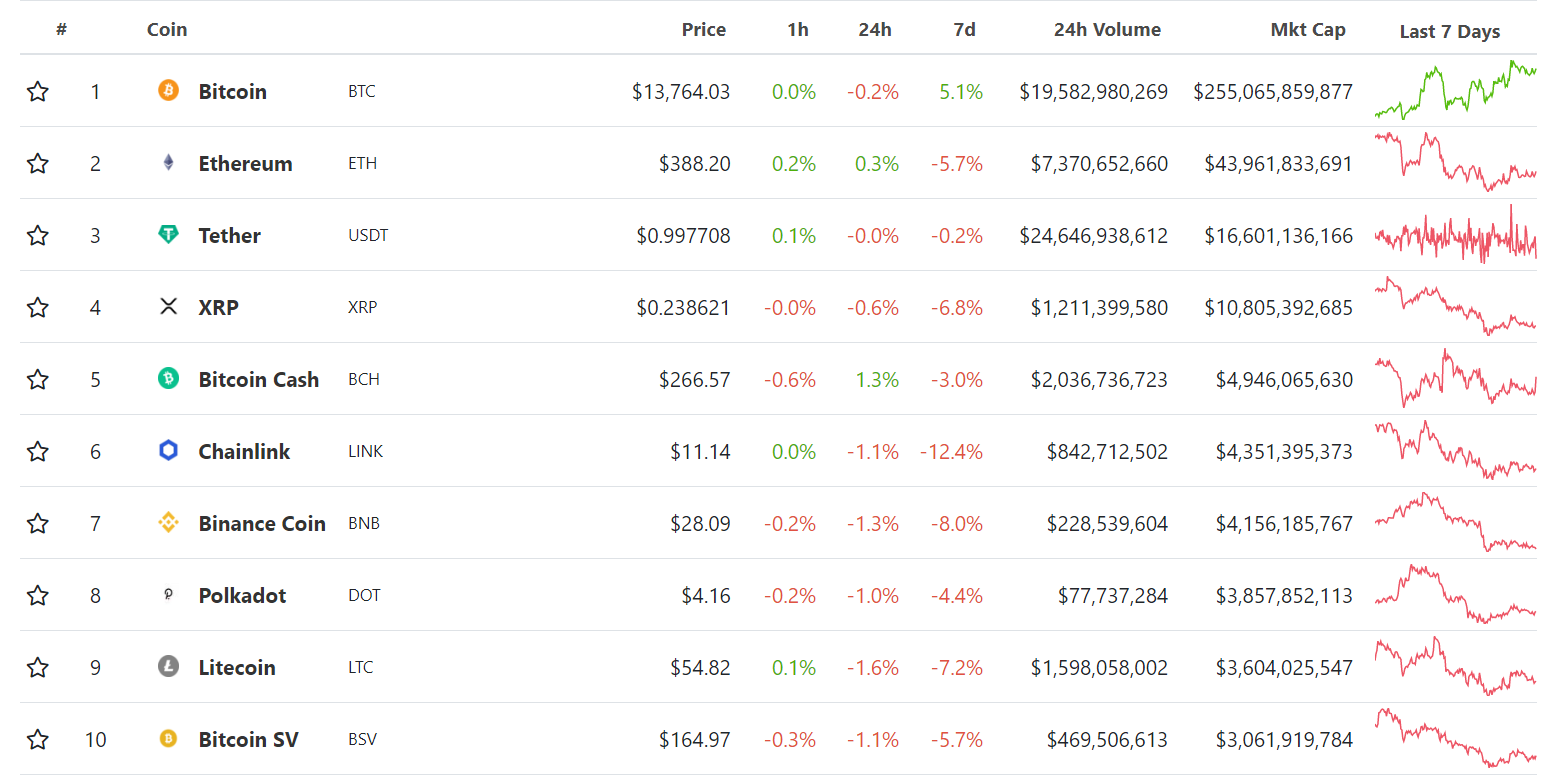Star Tether as a favorite

pos(38,236)
